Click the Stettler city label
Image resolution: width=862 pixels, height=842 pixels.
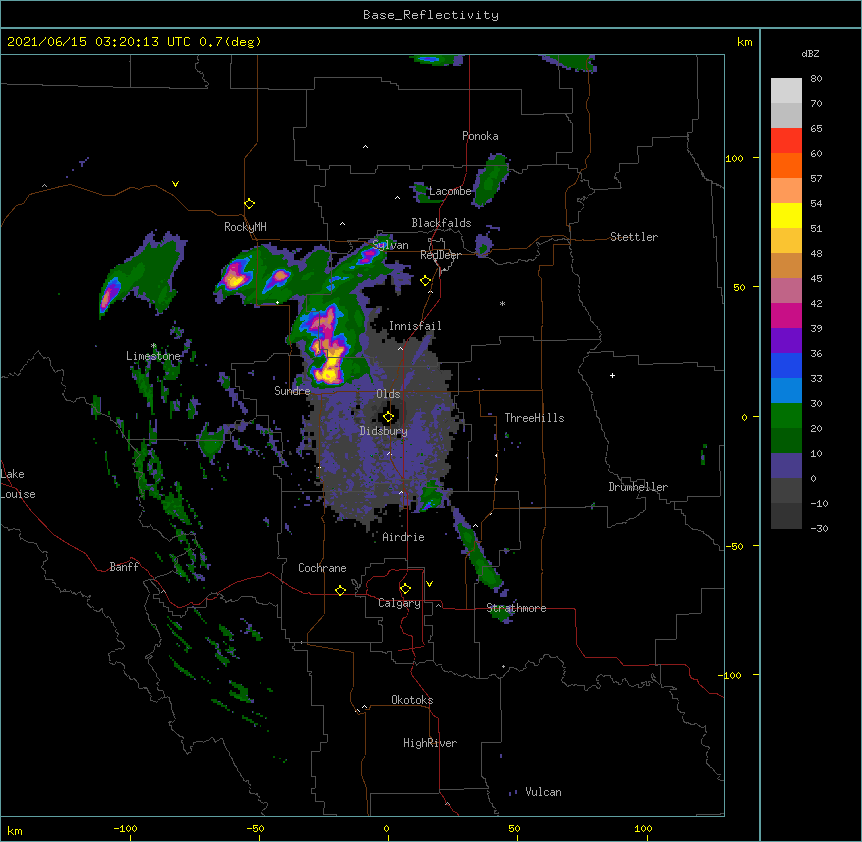point(634,237)
